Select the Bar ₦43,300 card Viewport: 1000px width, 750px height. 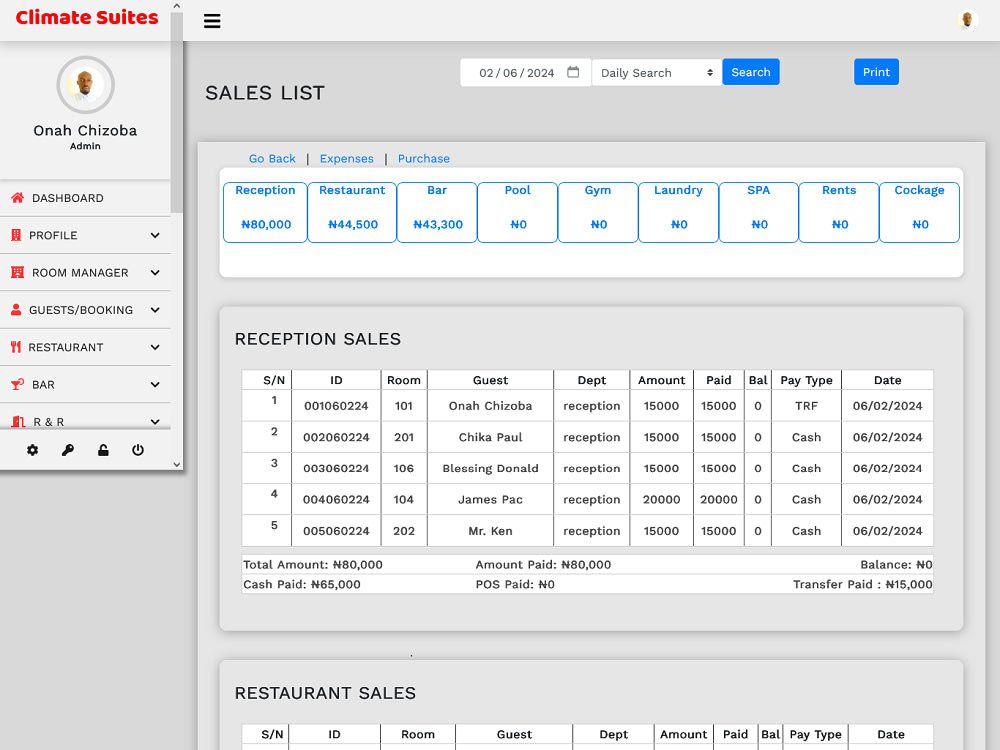(437, 212)
